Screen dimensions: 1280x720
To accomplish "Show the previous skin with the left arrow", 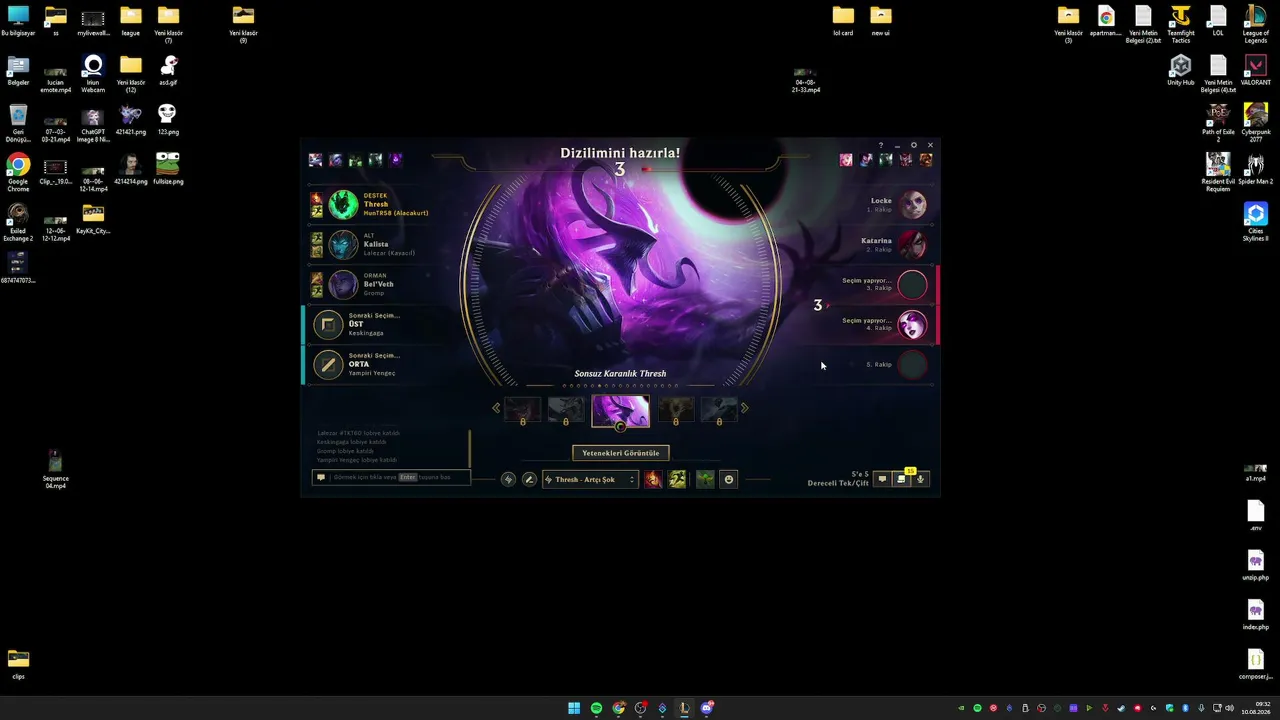I will click(x=496, y=408).
